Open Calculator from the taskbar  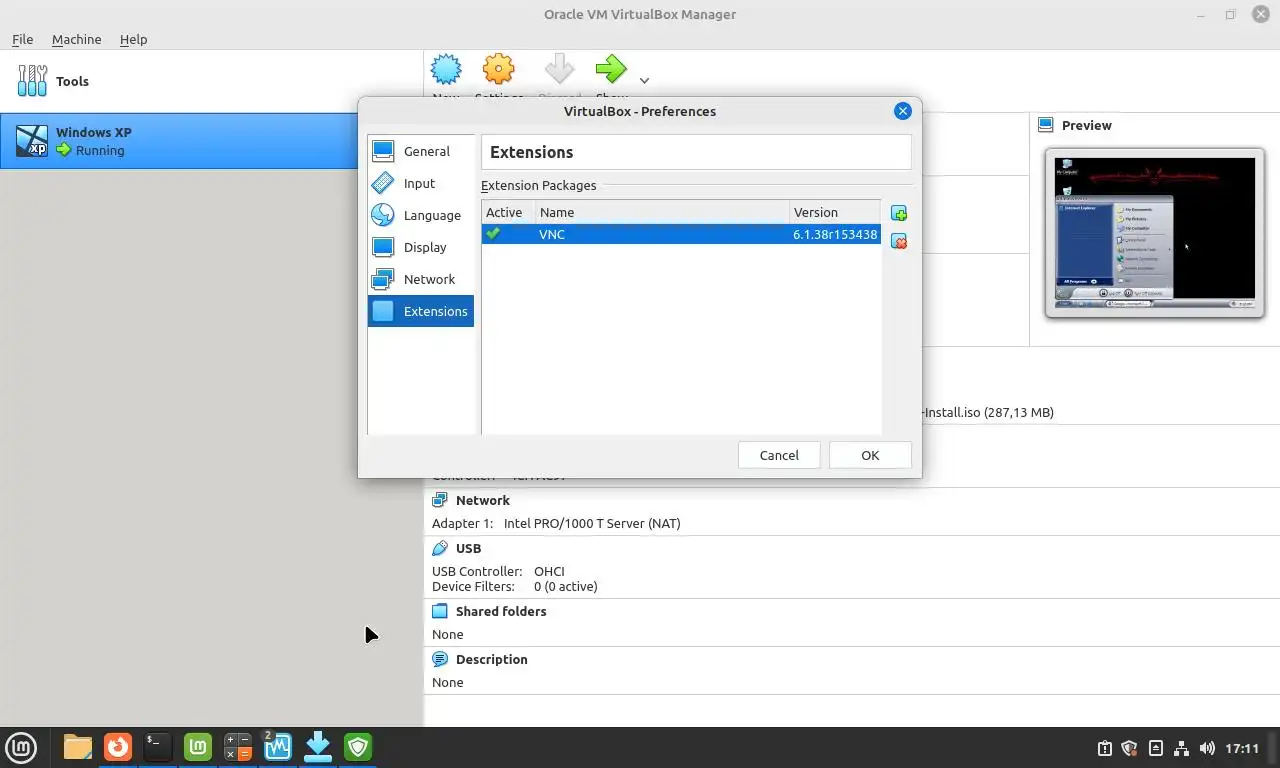pos(238,747)
